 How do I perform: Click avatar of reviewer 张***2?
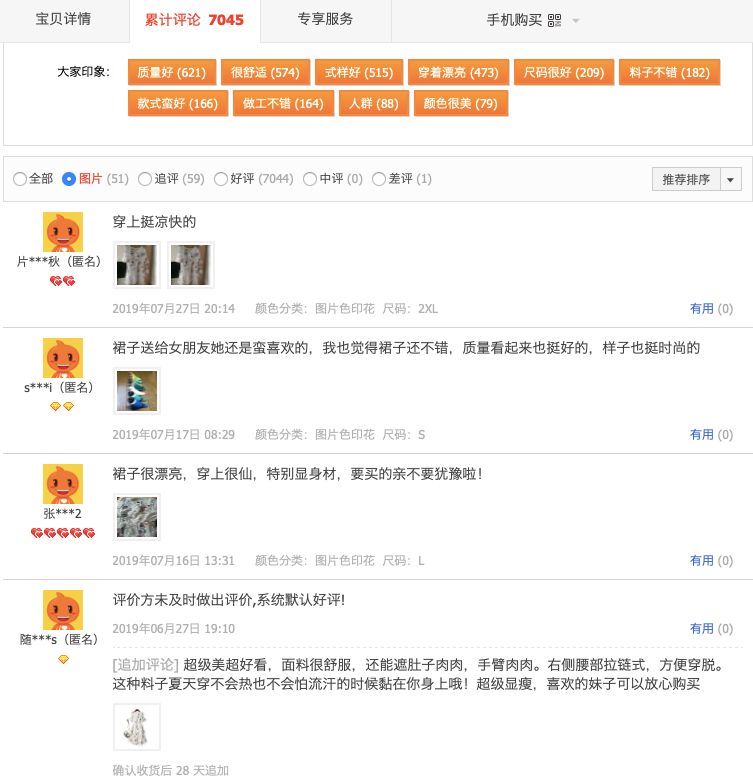63,483
